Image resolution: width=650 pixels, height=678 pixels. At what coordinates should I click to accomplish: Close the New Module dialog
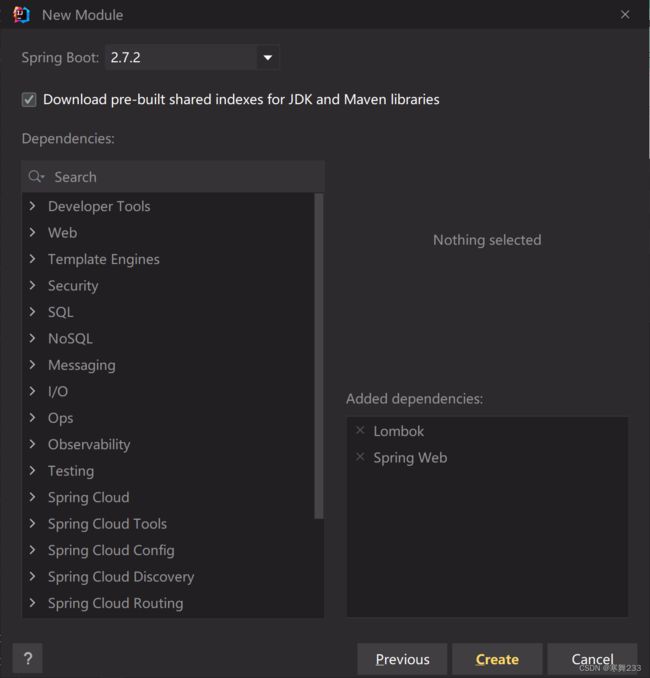click(625, 15)
